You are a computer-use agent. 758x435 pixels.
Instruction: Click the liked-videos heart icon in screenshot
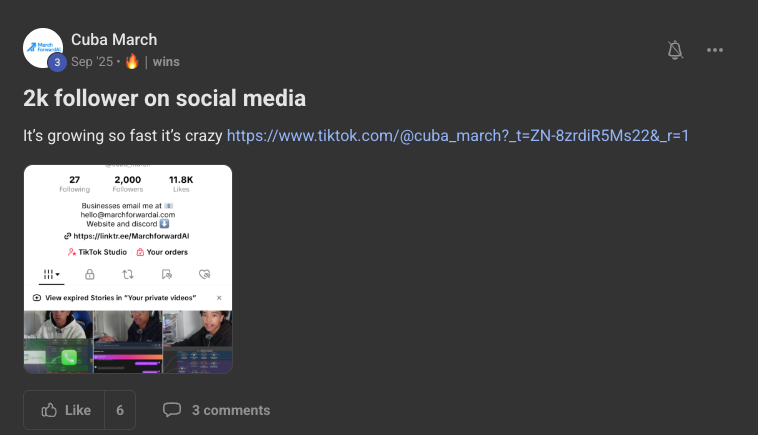(204, 273)
